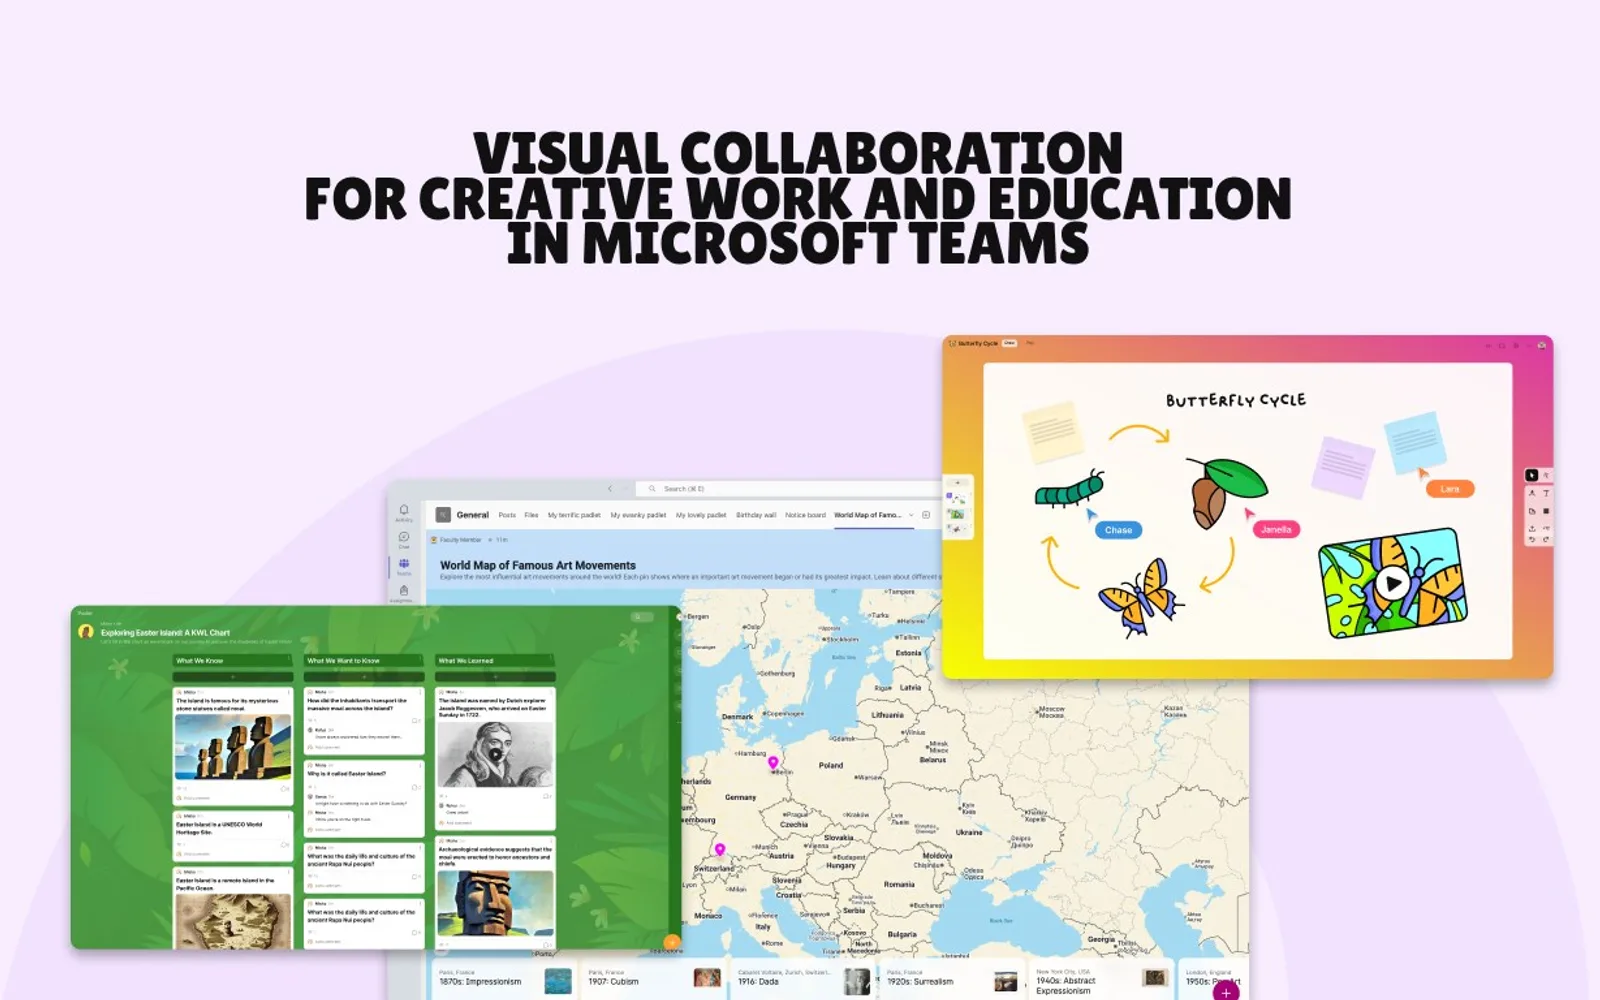Open the General channel icon
This screenshot has height=1000, width=1600.
click(443, 515)
